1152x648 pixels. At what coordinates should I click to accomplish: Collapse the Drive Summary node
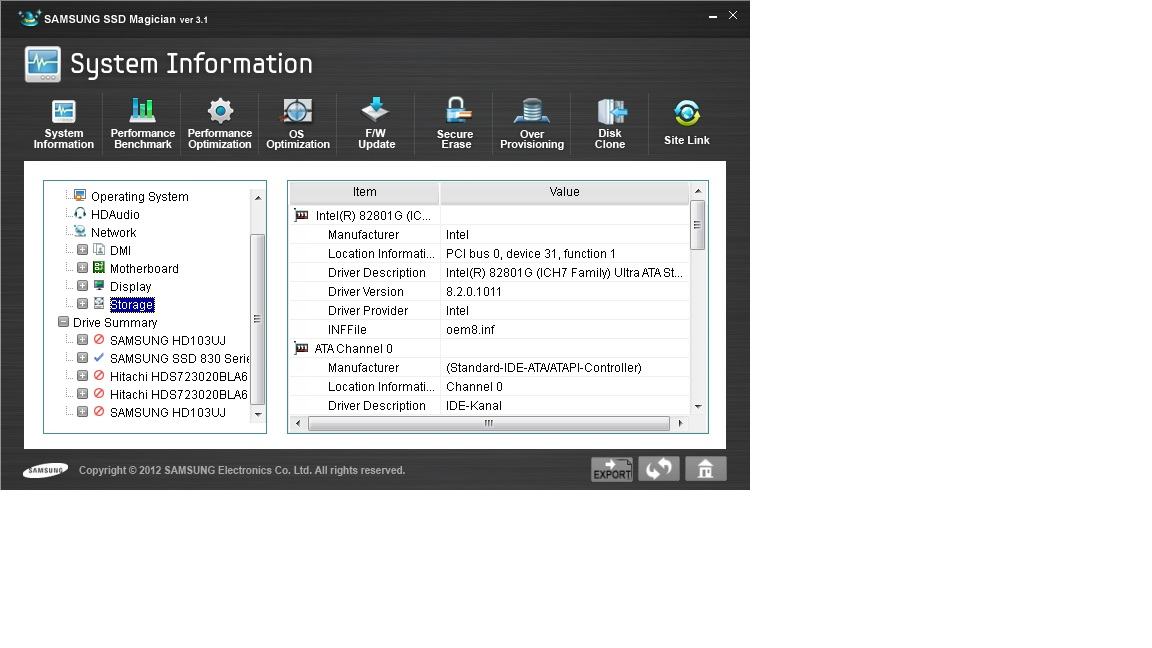[x=63, y=322]
